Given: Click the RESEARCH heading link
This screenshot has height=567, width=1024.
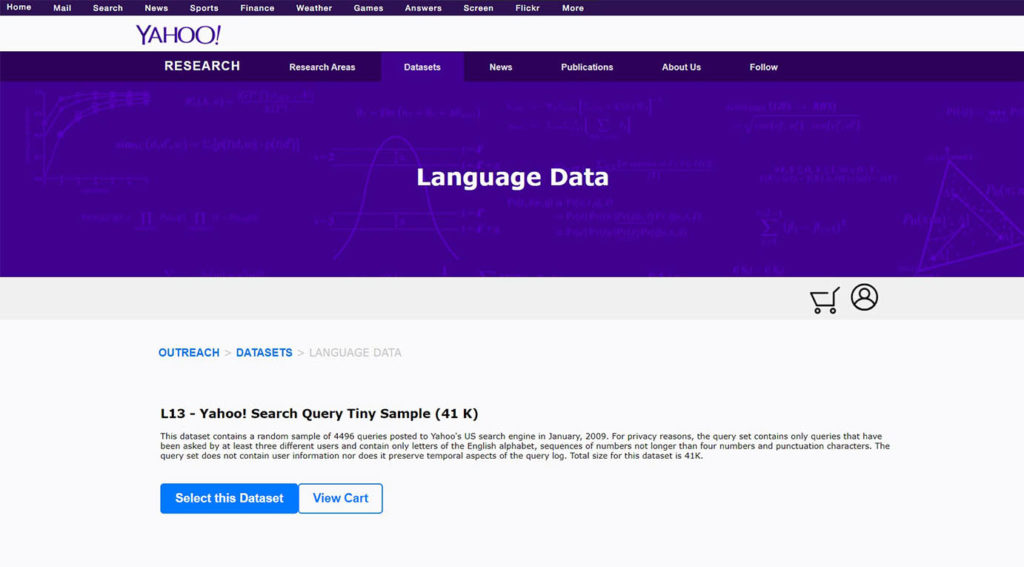Looking at the screenshot, I should coord(202,66).
